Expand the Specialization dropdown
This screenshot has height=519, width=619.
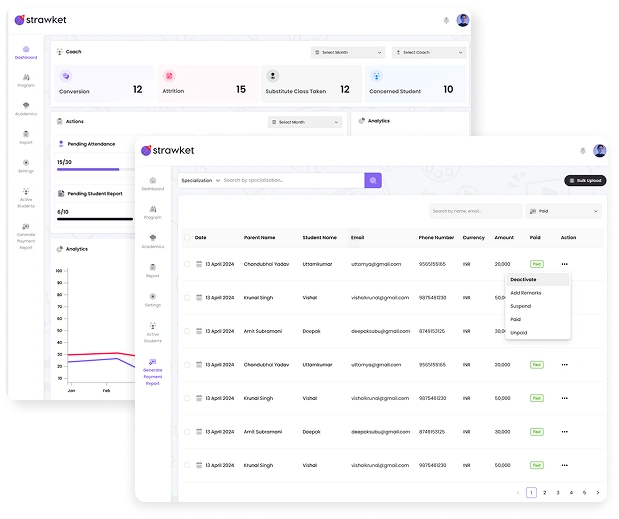click(201, 180)
